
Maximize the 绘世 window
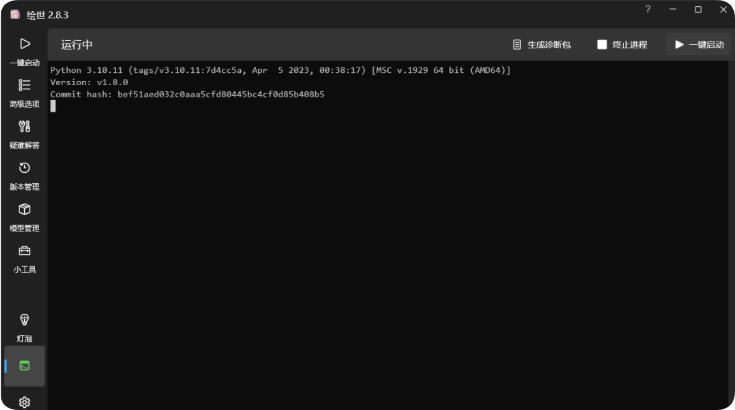click(x=698, y=9)
